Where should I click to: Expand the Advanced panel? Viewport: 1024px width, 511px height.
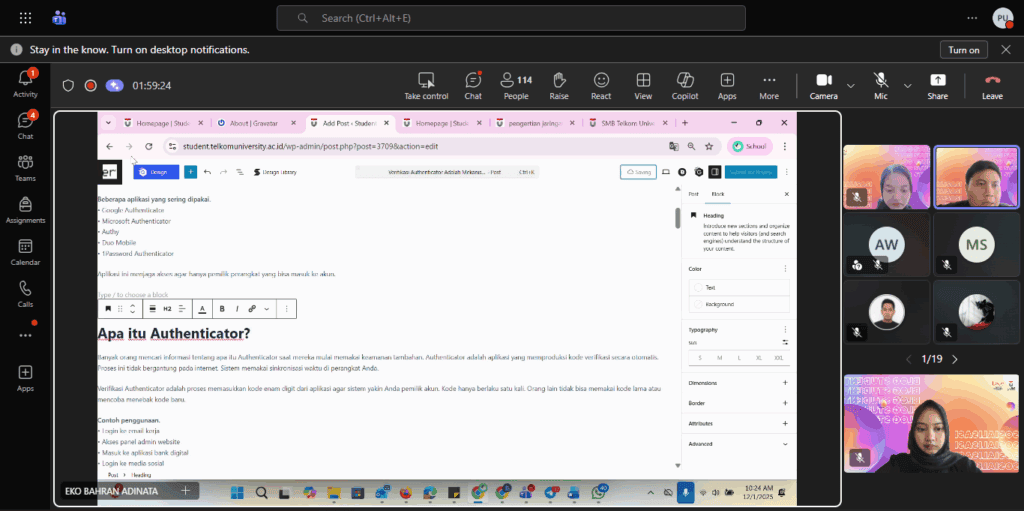(739, 444)
